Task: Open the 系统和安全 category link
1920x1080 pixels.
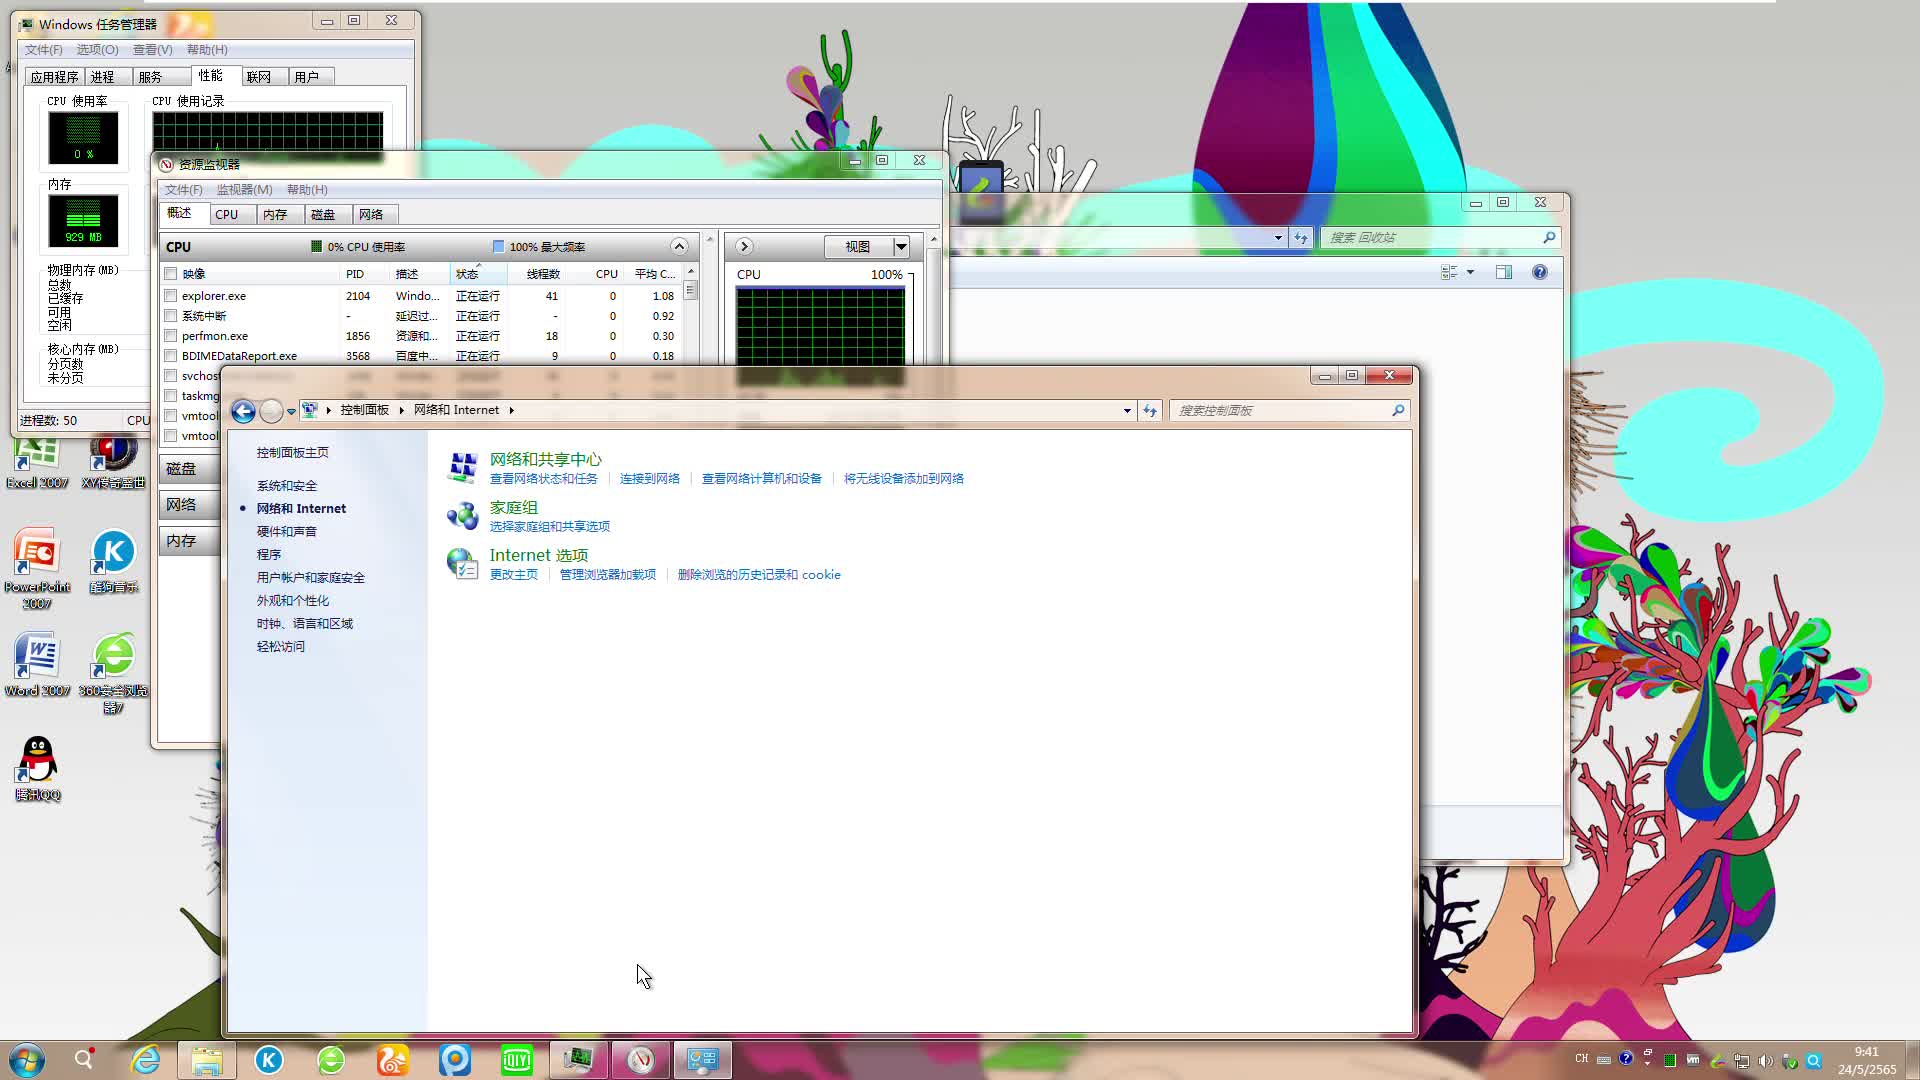Action: pyautogui.click(x=287, y=486)
